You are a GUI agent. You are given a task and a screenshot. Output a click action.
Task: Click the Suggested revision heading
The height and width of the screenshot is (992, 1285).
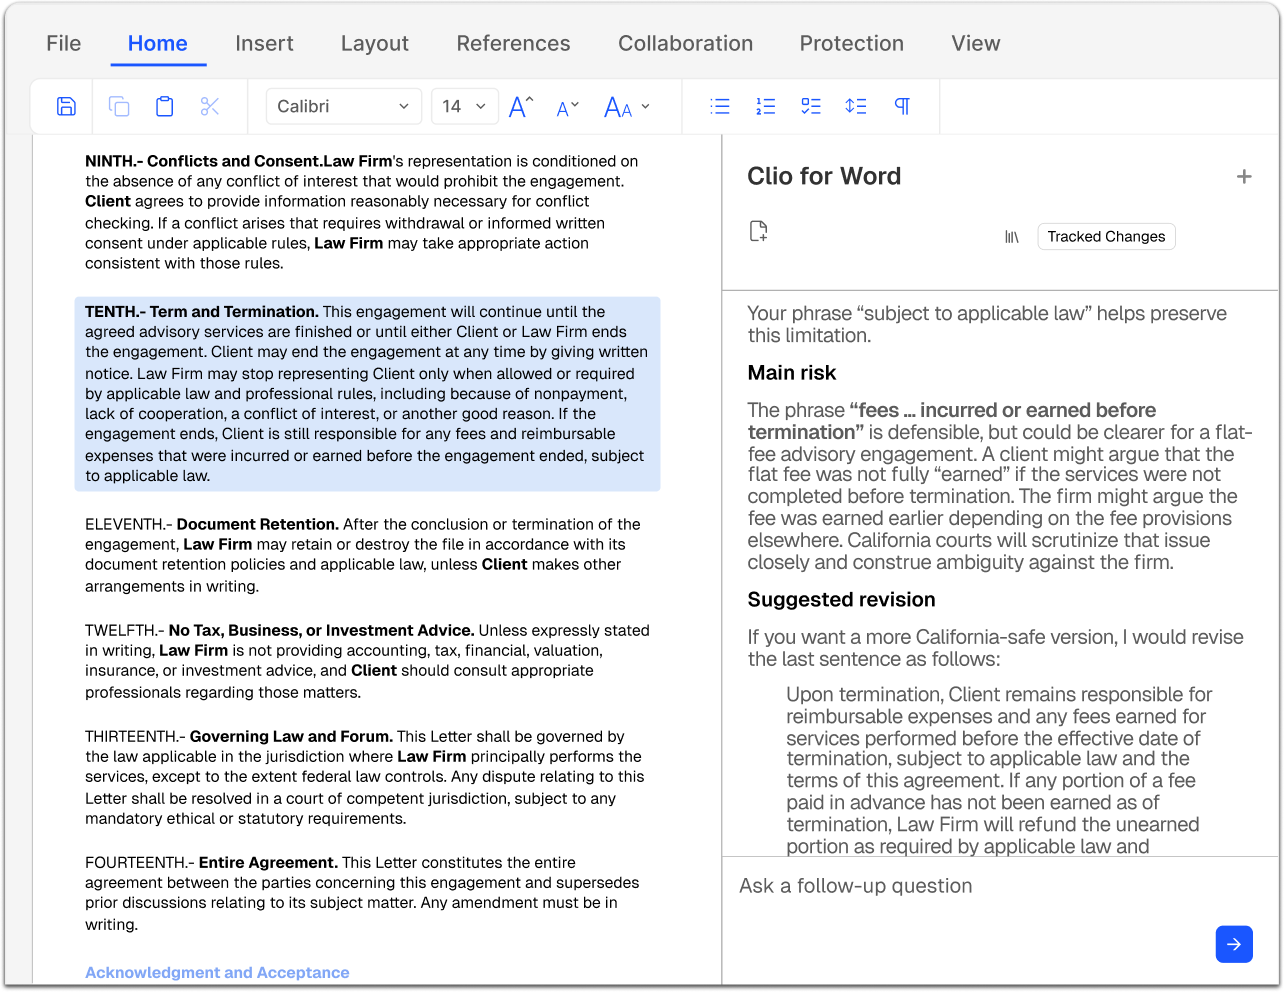842,600
